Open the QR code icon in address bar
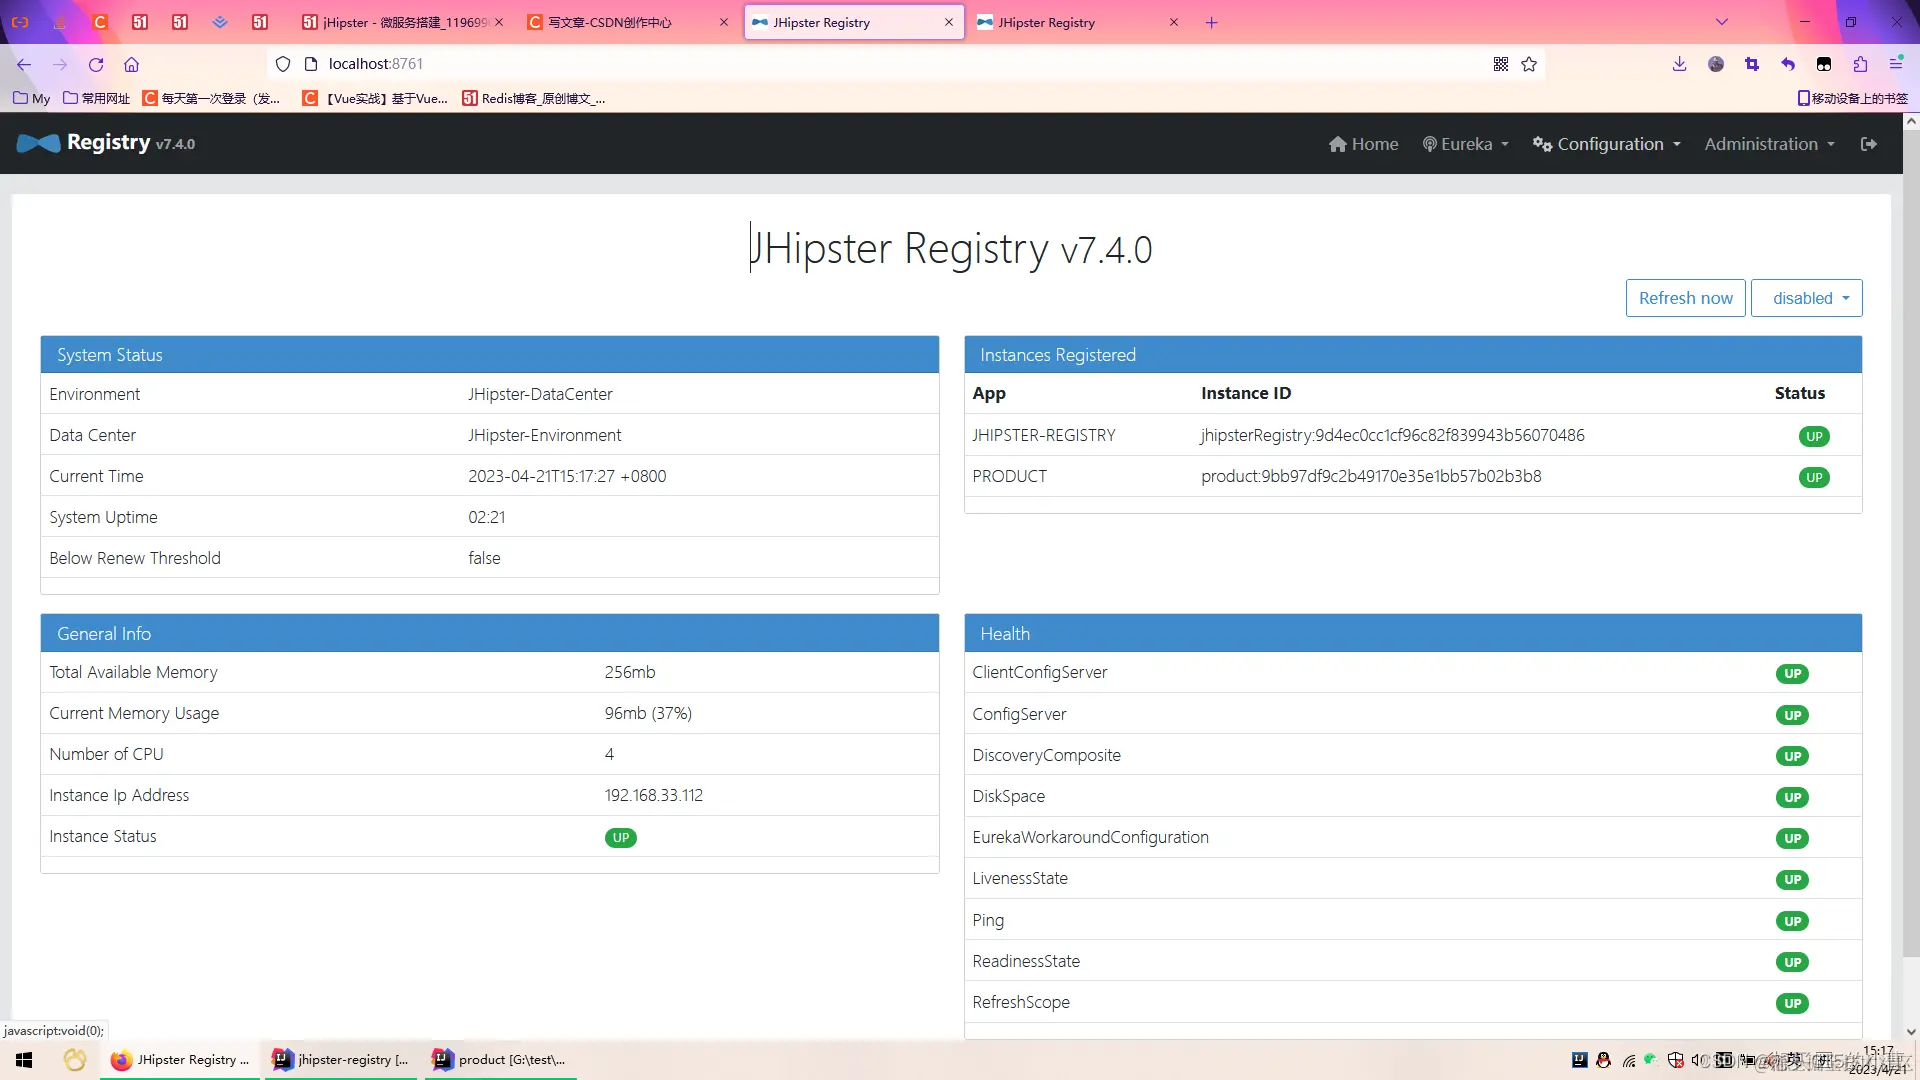This screenshot has width=1920, height=1080. [1500, 65]
